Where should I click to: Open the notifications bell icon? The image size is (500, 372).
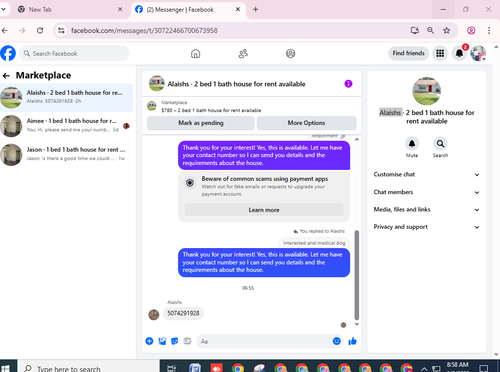coord(459,53)
